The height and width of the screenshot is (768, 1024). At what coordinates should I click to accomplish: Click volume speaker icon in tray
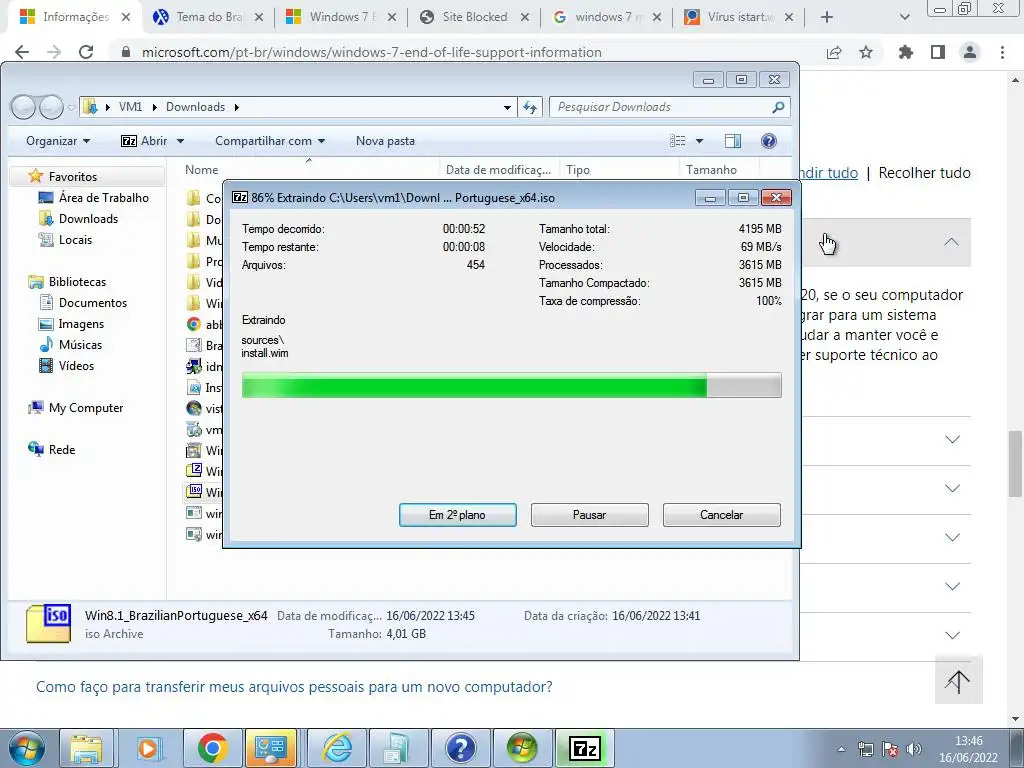point(914,749)
